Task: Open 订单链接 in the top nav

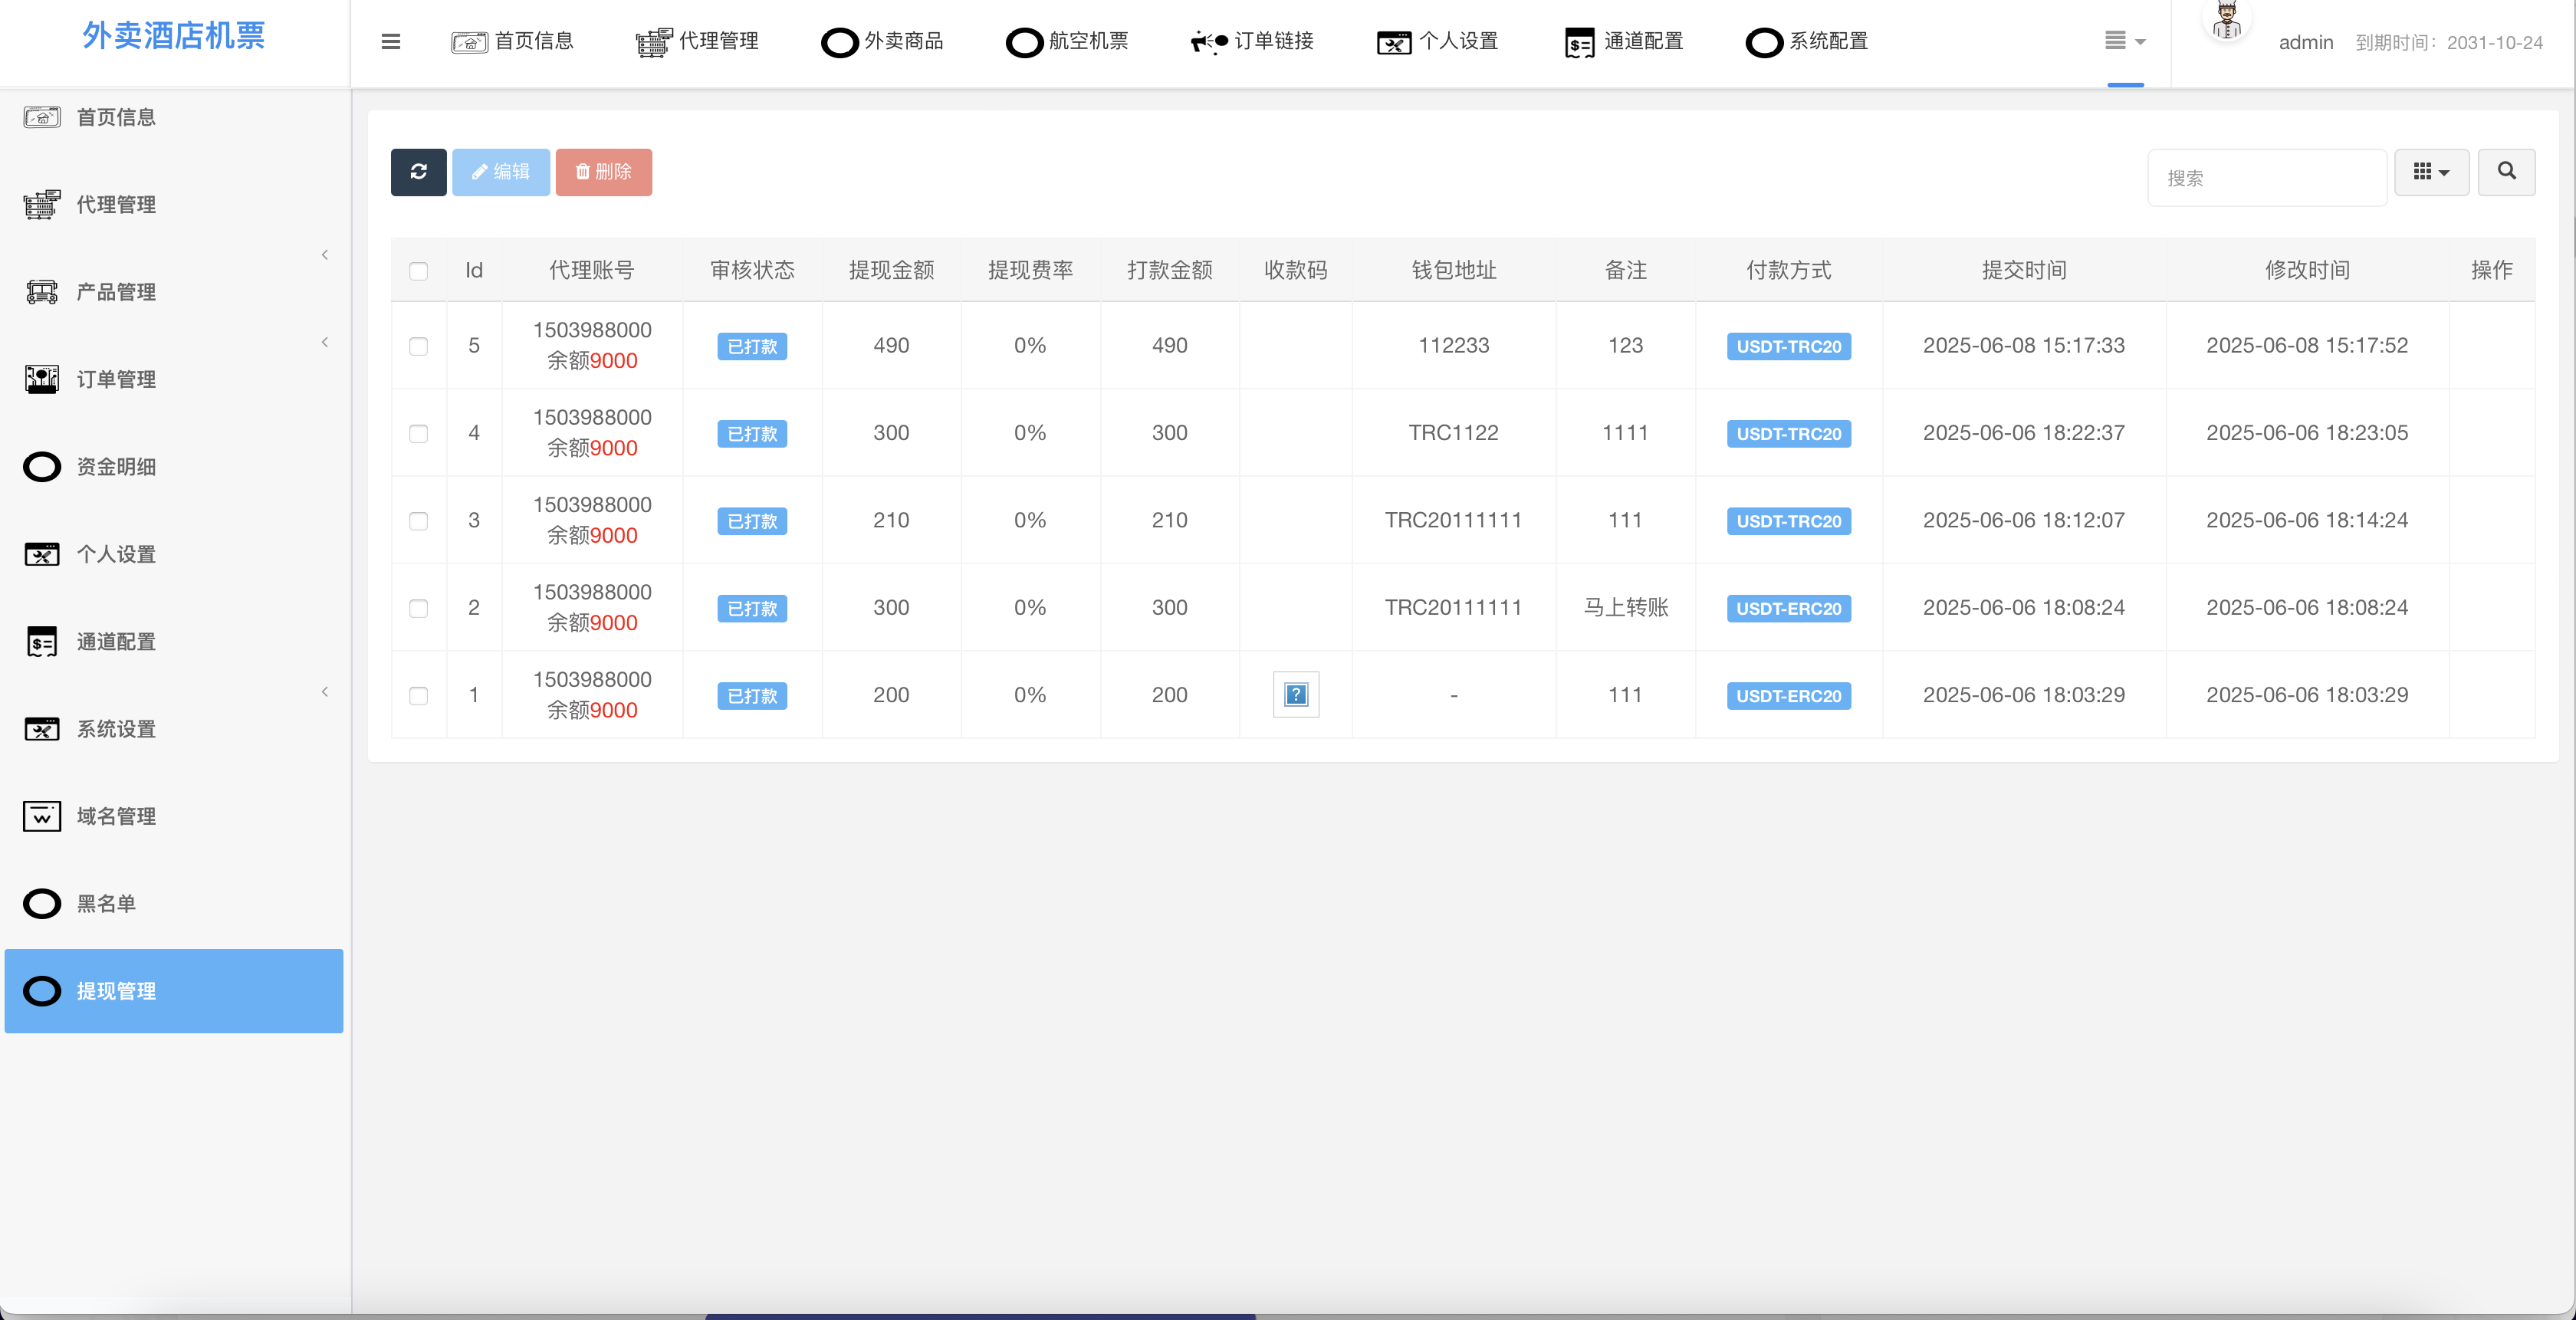Action: tap(1252, 41)
